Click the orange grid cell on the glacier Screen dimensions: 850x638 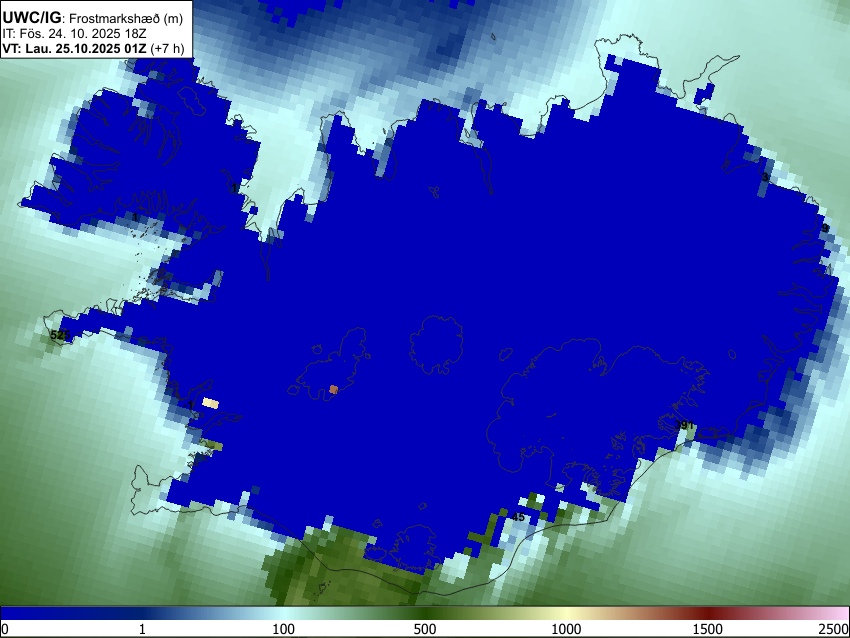tap(333, 389)
